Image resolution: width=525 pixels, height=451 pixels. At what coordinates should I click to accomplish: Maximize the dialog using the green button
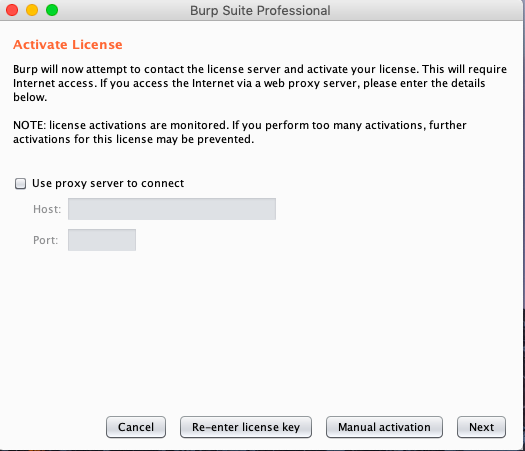pos(52,10)
